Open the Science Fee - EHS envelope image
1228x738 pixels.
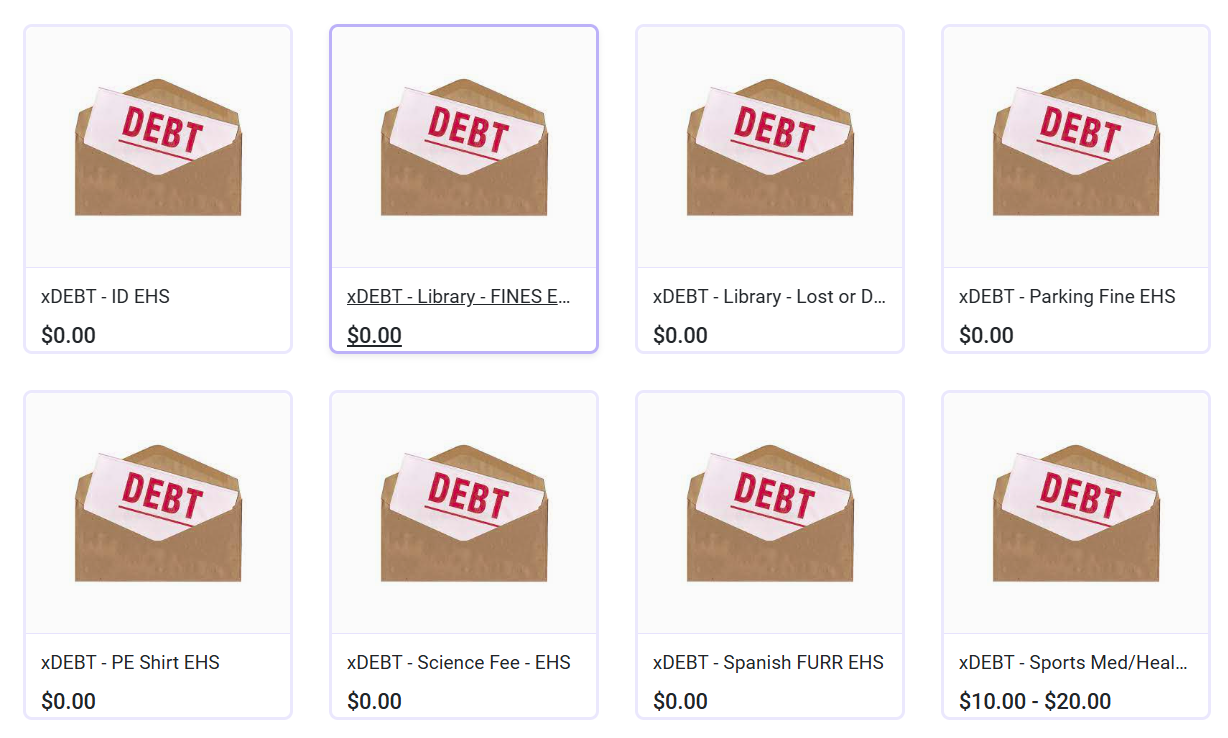click(463, 511)
